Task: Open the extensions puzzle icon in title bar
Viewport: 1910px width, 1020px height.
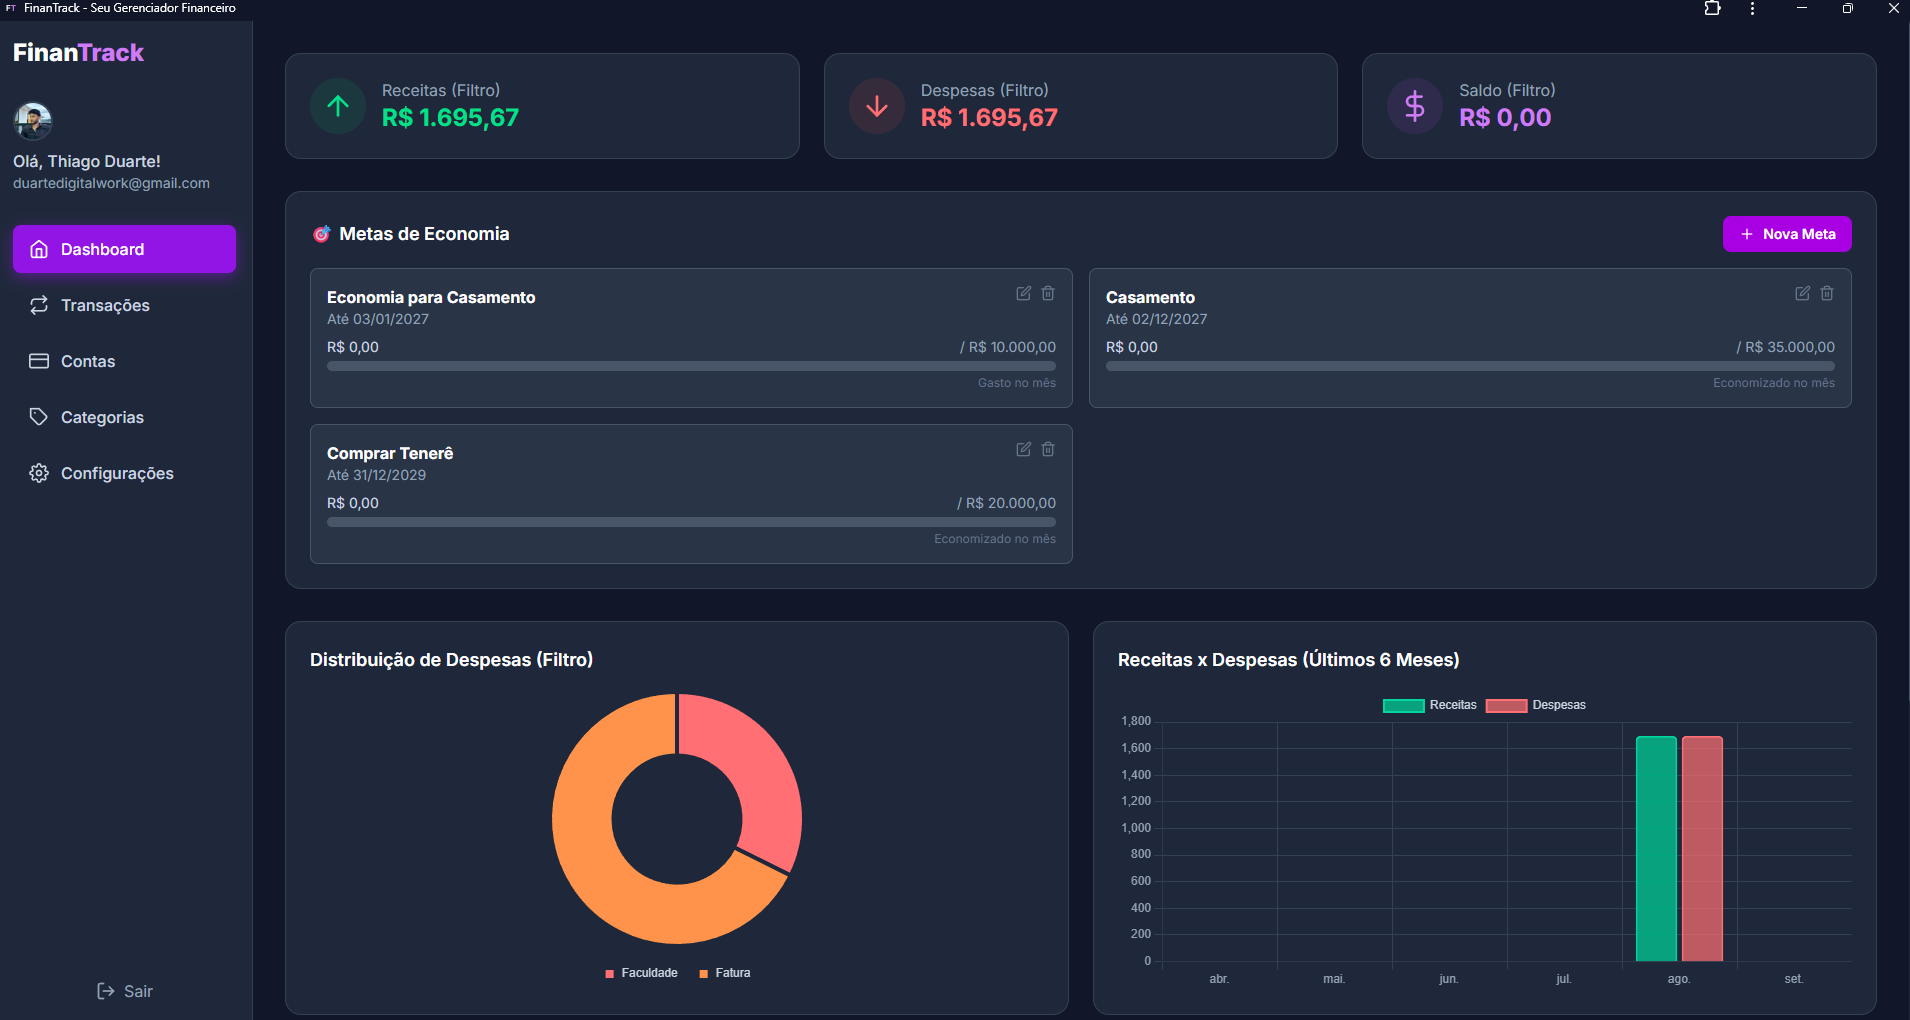Action: click(1712, 8)
